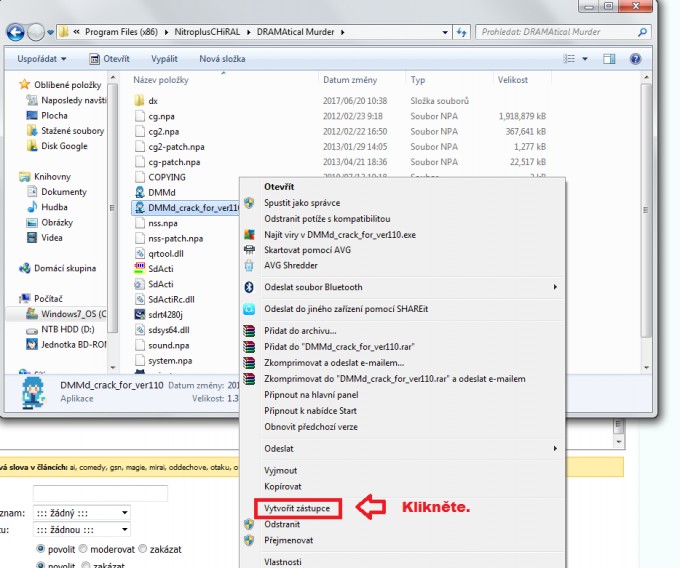Expand the Odeslat submenu arrow
Viewport: 680px width, 568px height.
[555, 448]
